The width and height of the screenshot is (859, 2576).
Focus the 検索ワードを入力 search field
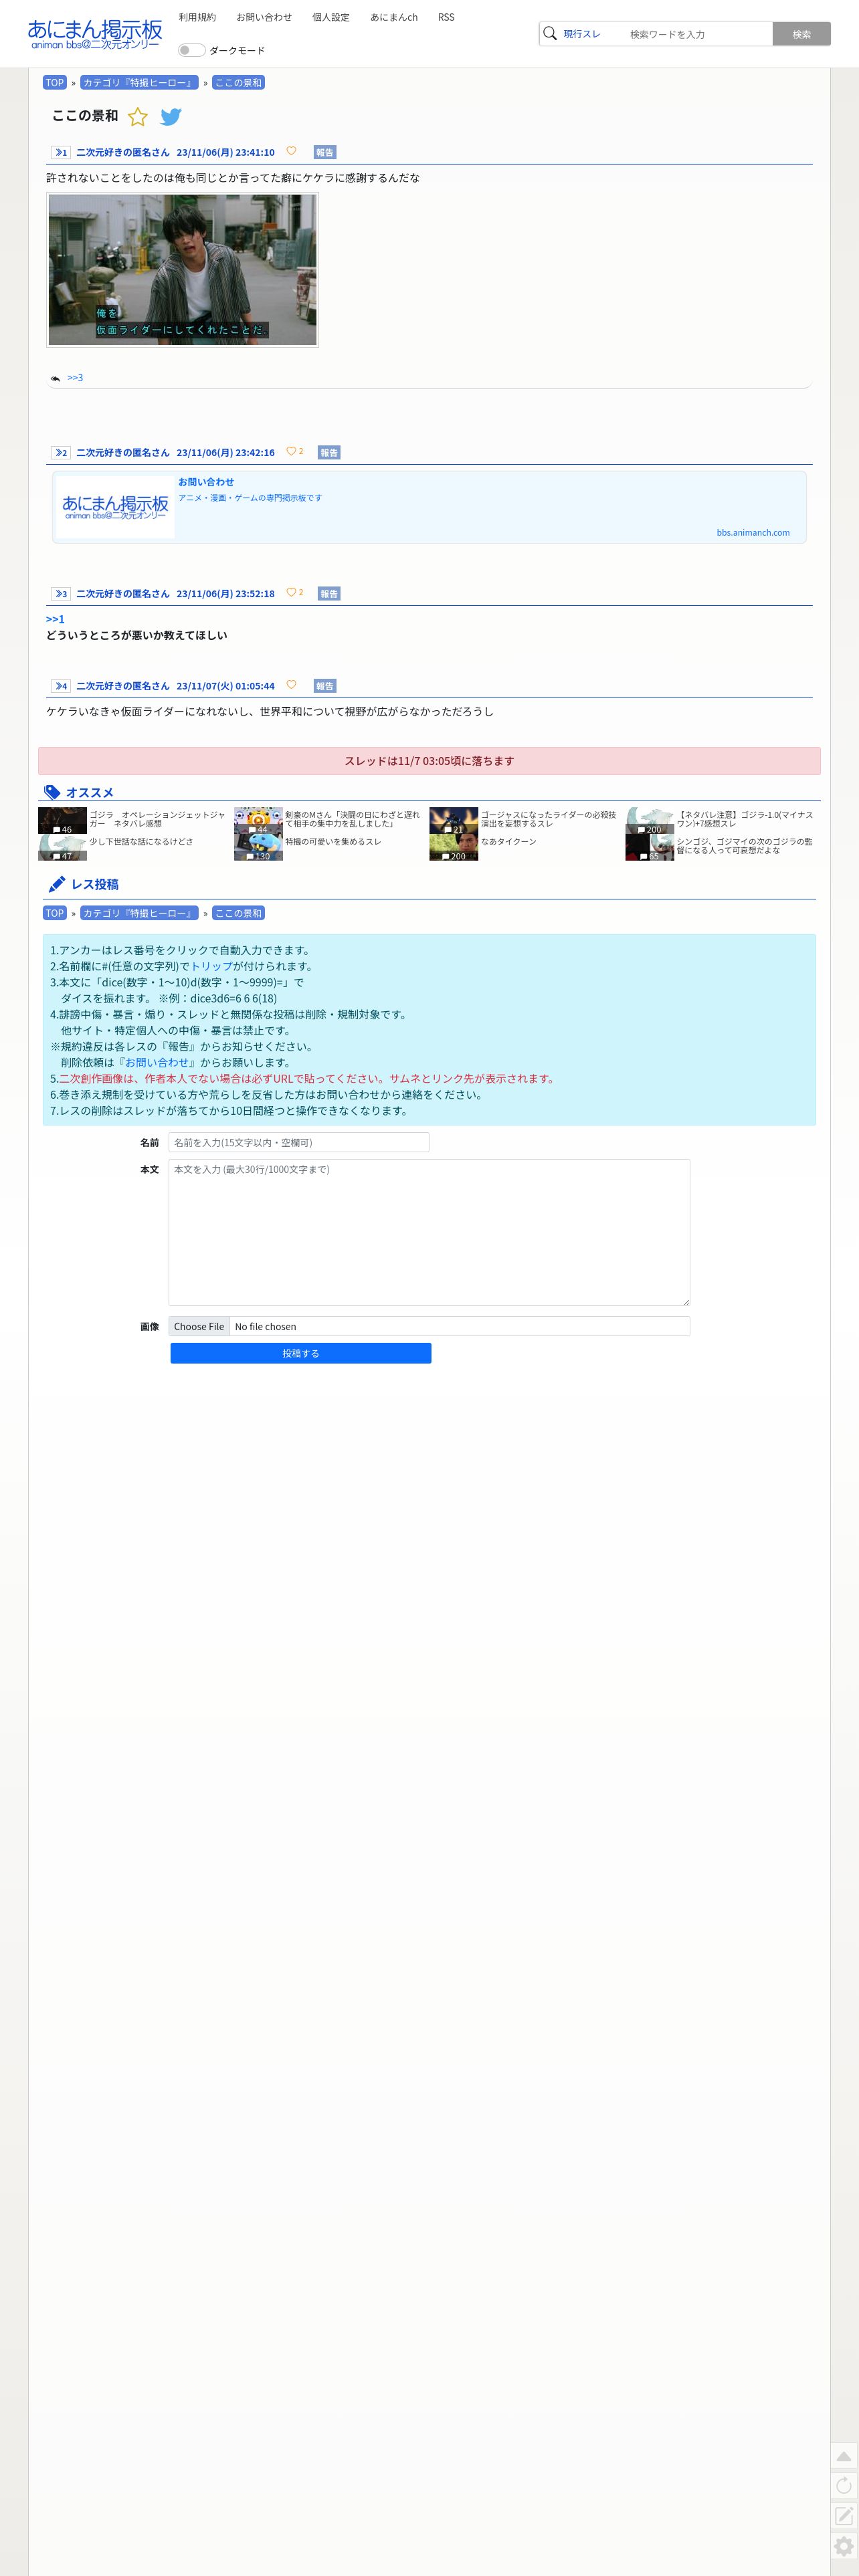pyautogui.click(x=697, y=34)
